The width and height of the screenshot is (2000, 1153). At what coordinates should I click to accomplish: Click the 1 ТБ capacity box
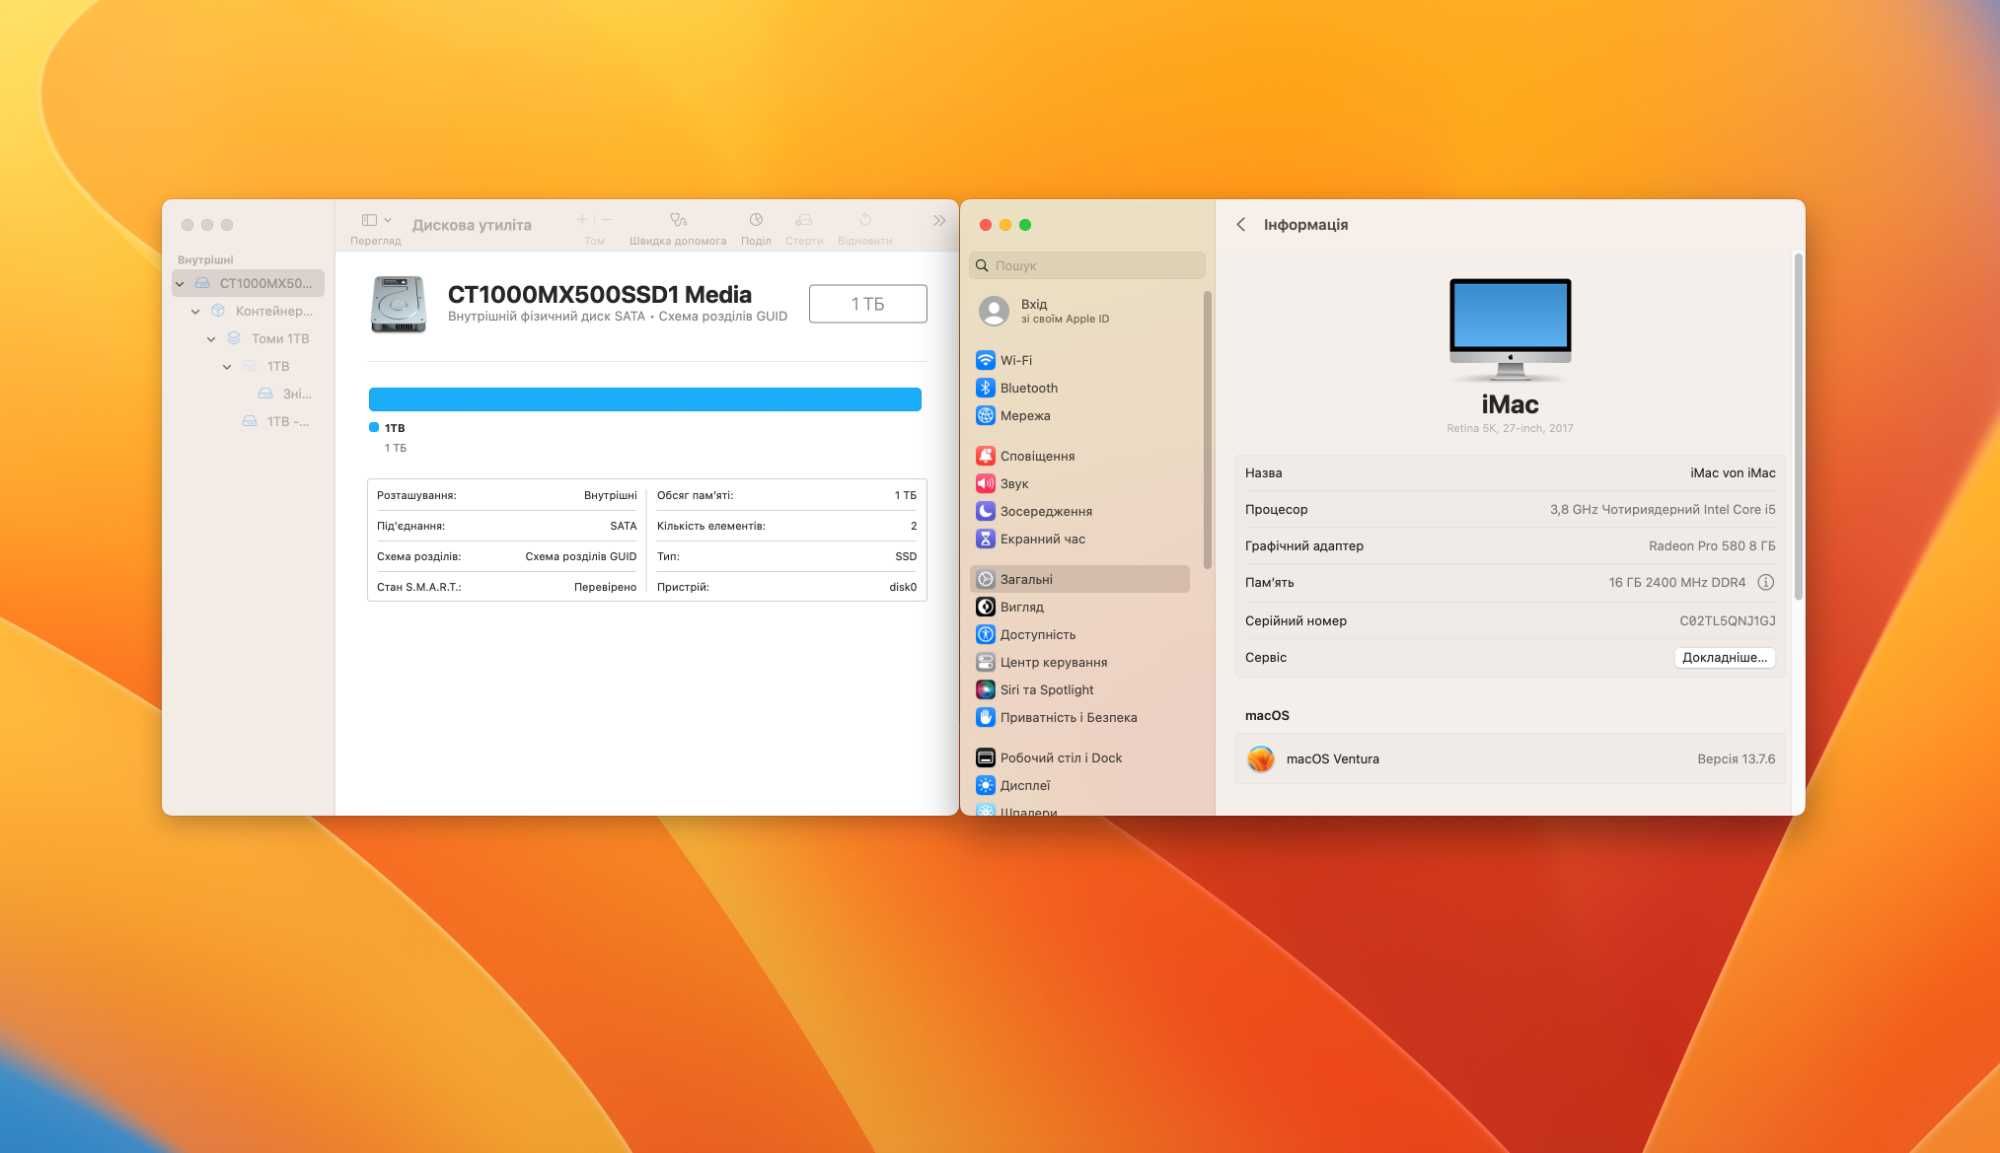coord(868,304)
